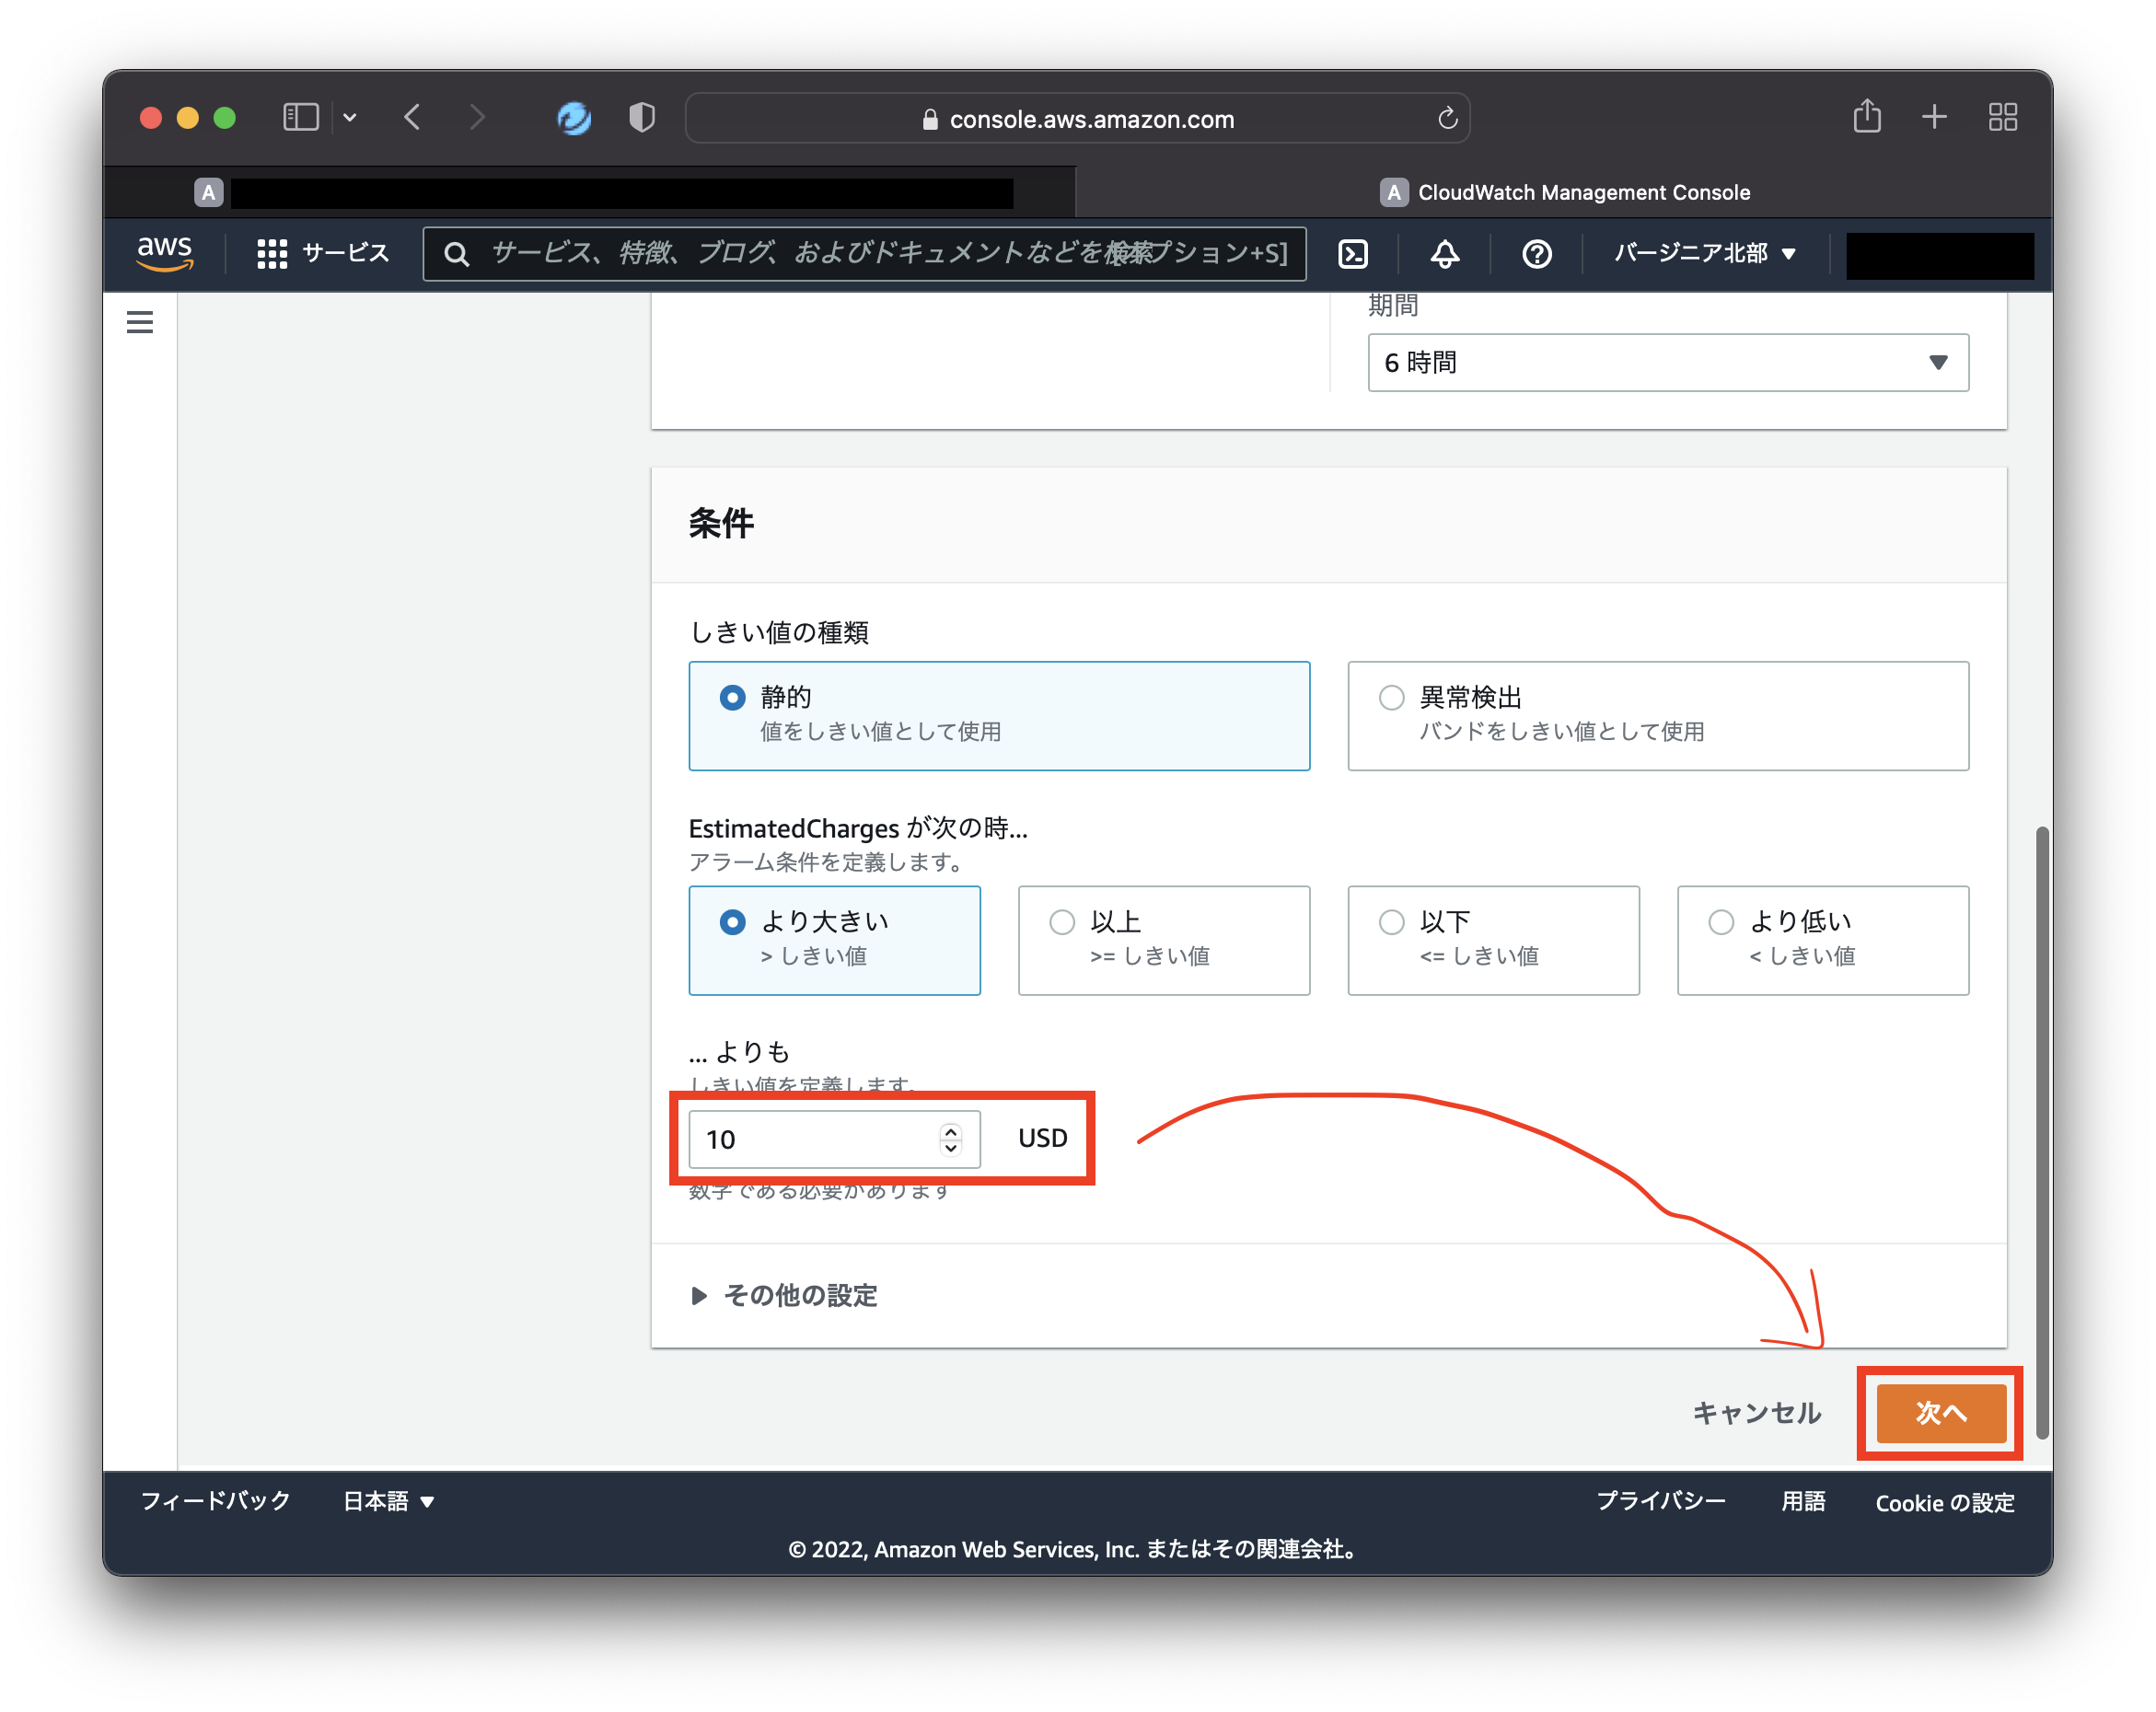2156x1712 pixels.
Task: Open バージニア北部 region dropdown
Action: (x=1704, y=254)
